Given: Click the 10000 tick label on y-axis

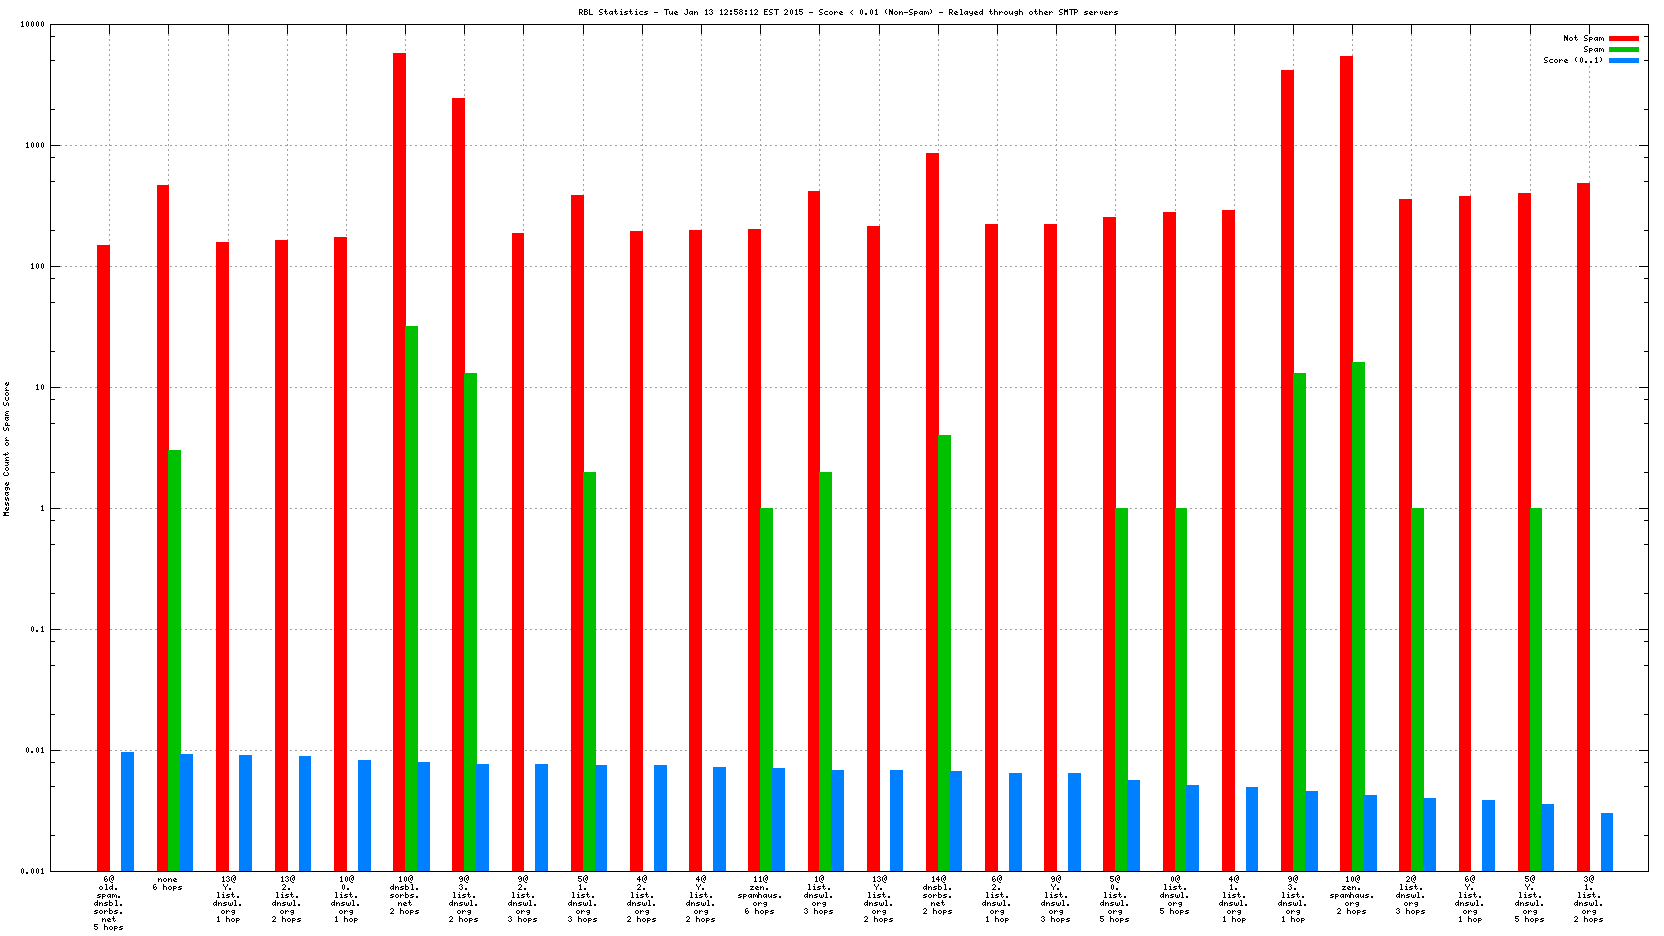Looking at the screenshot, I should tap(32, 25).
